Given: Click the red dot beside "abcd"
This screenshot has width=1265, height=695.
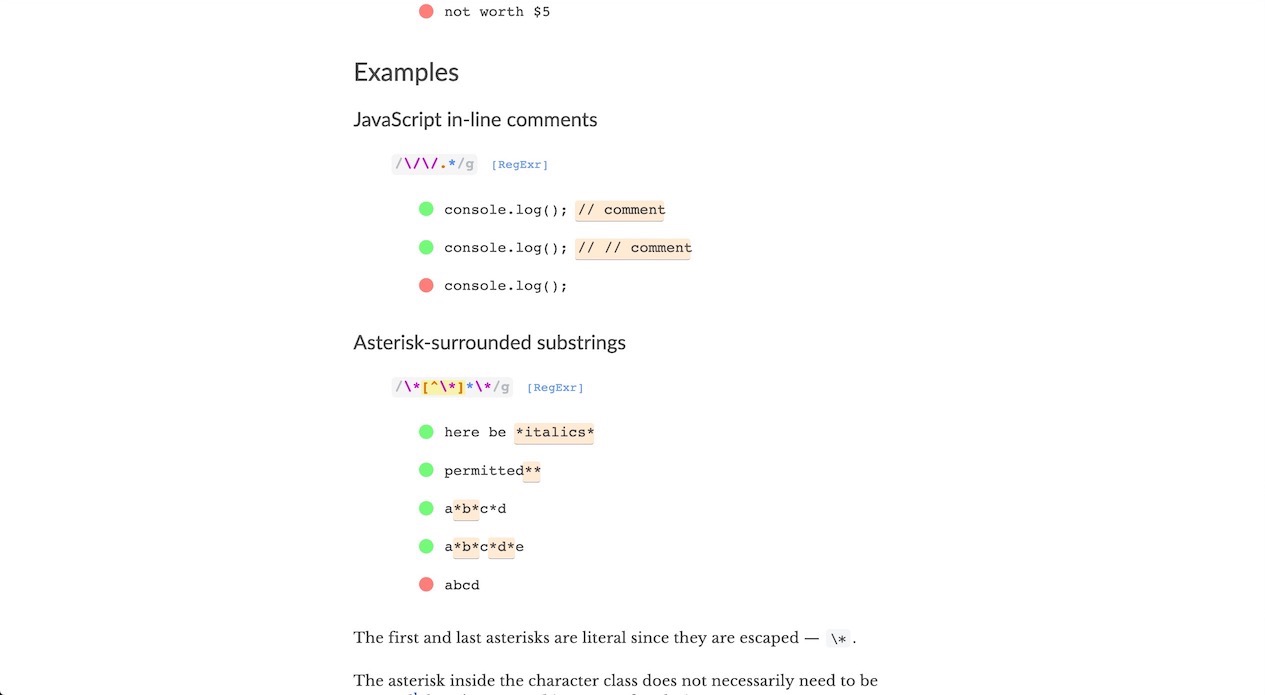Looking at the screenshot, I should click(426, 584).
